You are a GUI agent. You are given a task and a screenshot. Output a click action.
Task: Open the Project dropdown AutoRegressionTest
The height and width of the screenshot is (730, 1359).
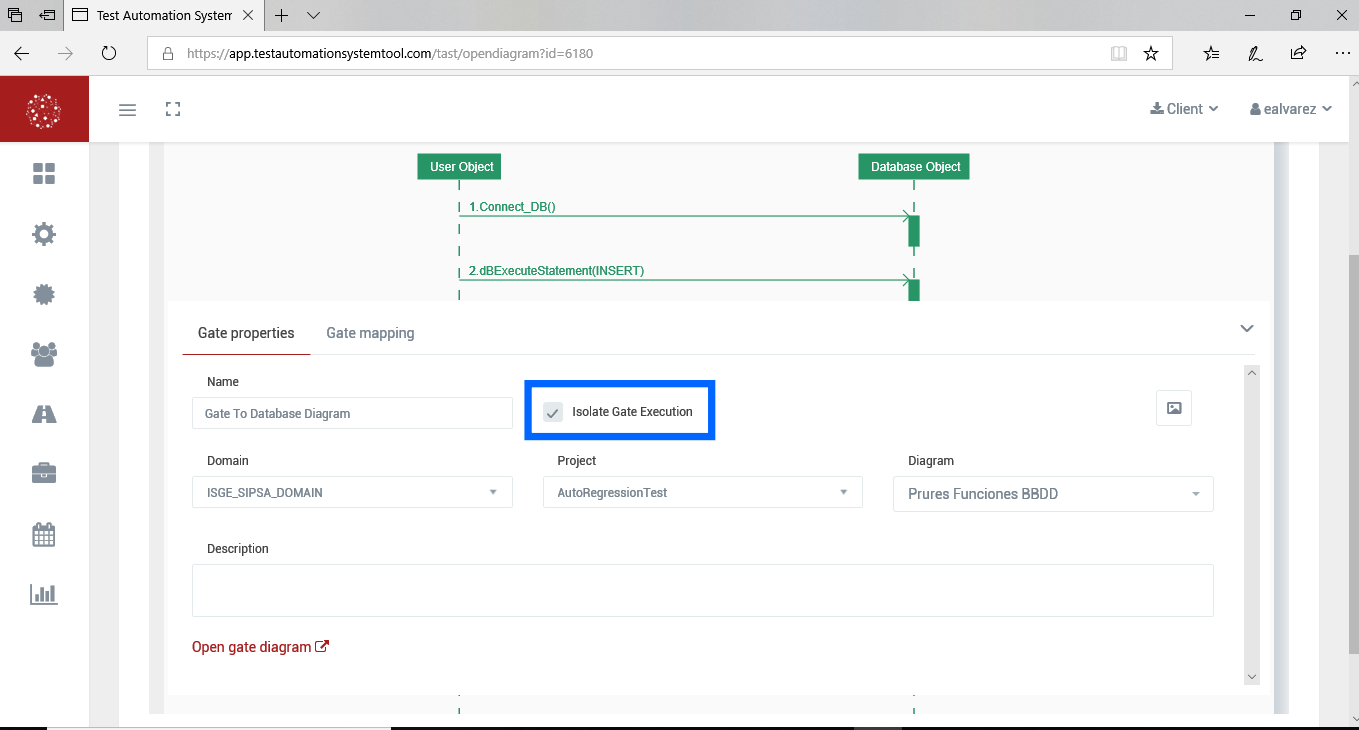[x=702, y=492]
